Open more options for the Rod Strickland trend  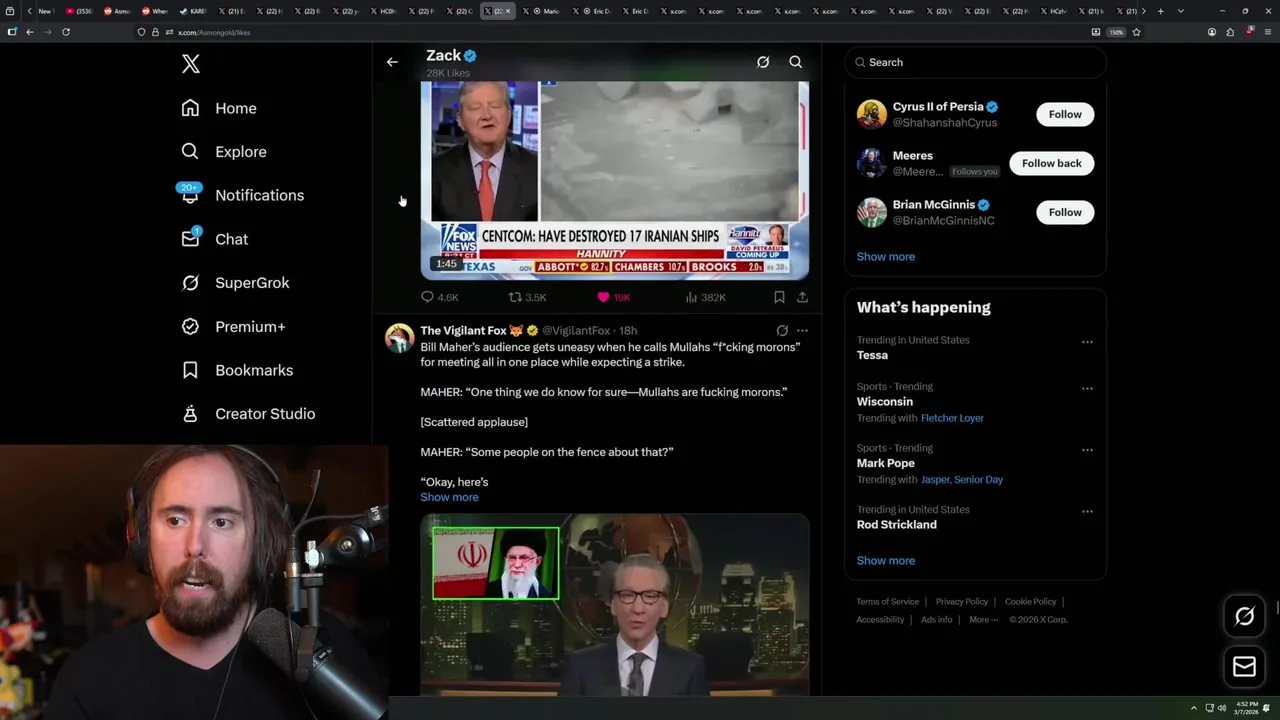[1087, 512]
